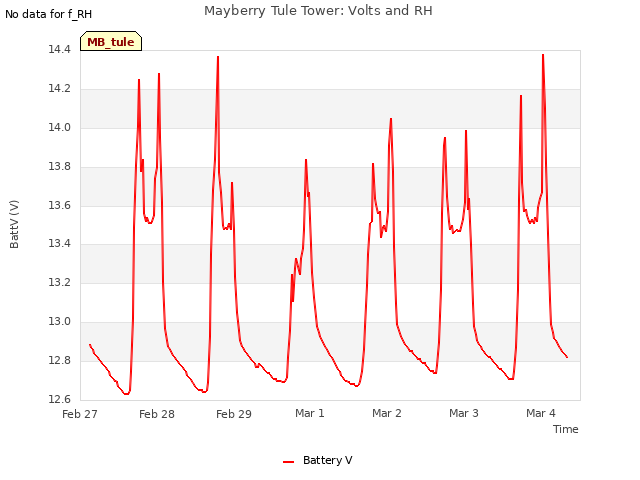640x480 pixels.
Task: Click the 12.6 y-axis tick label
Action: (x=59, y=399)
